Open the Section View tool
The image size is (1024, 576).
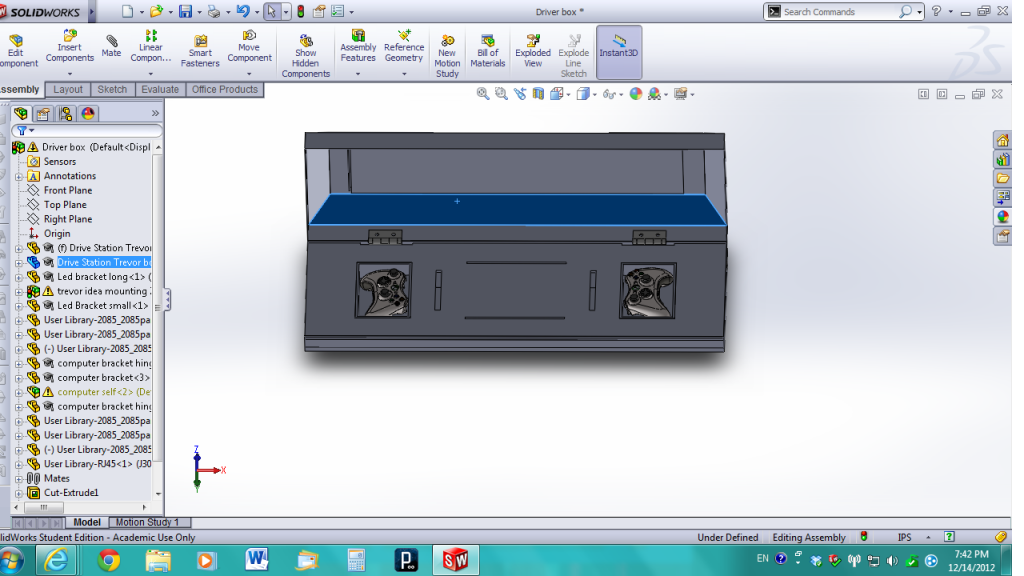[537, 94]
